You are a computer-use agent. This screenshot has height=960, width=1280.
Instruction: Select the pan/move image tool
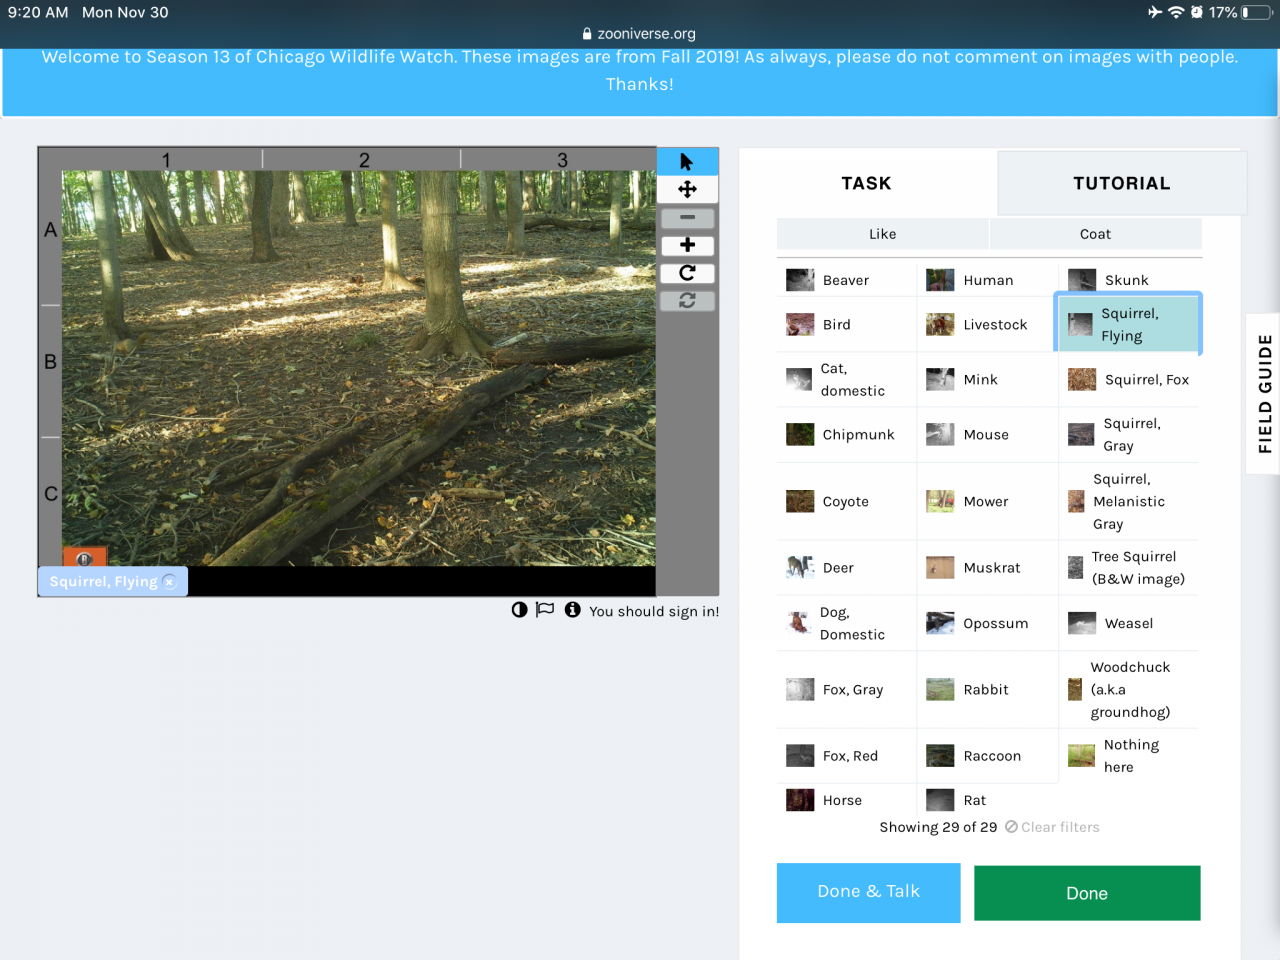click(687, 189)
